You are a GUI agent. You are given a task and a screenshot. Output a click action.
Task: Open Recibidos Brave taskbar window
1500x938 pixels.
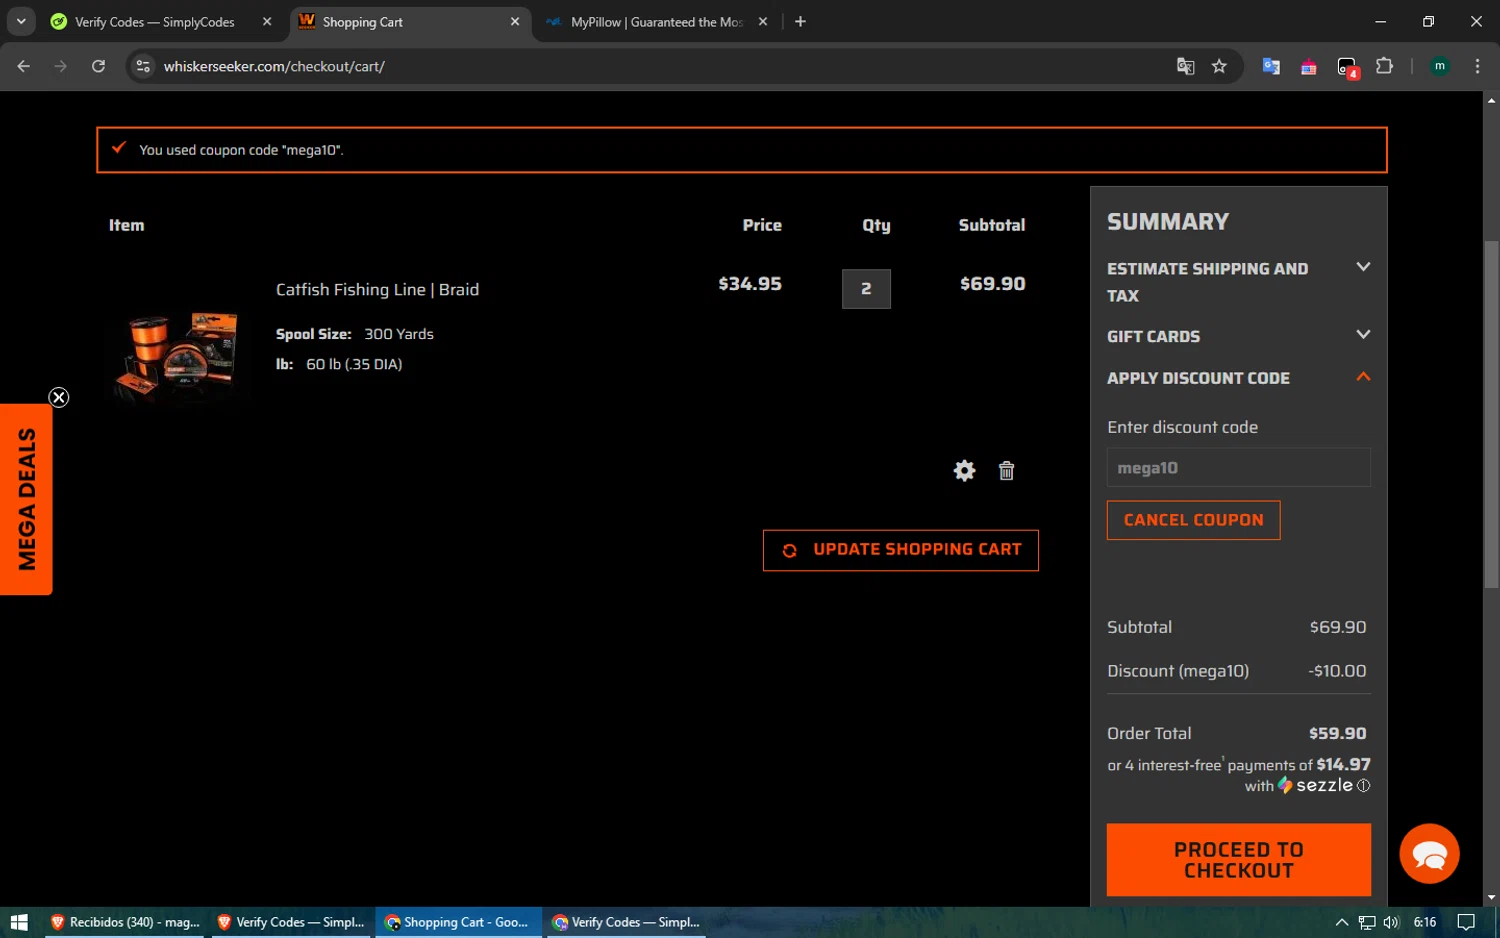[x=125, y=922]
